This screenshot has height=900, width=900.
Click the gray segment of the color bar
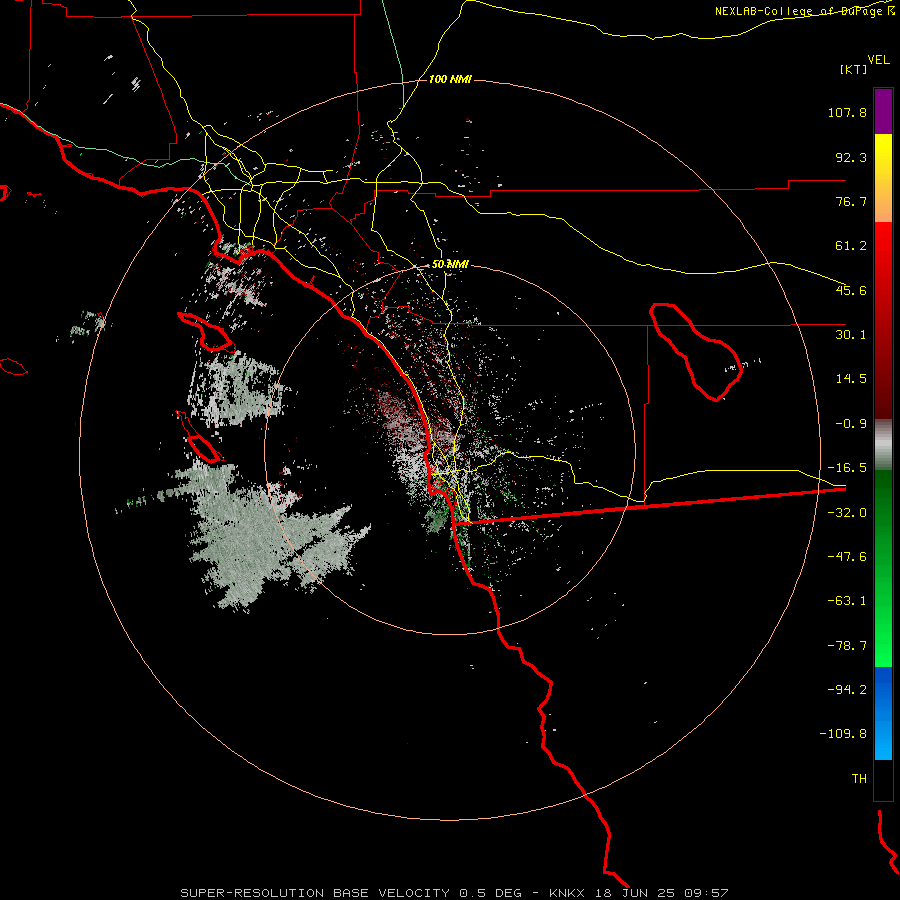click(x=883, y=445)
